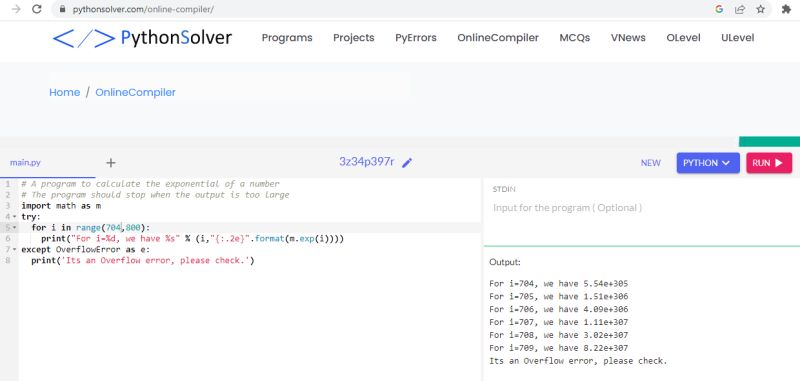Viewport: 800px width, 381px height.
Task: Click the 'except OverflowError as e:' line
Action: [x=86, y=249]
